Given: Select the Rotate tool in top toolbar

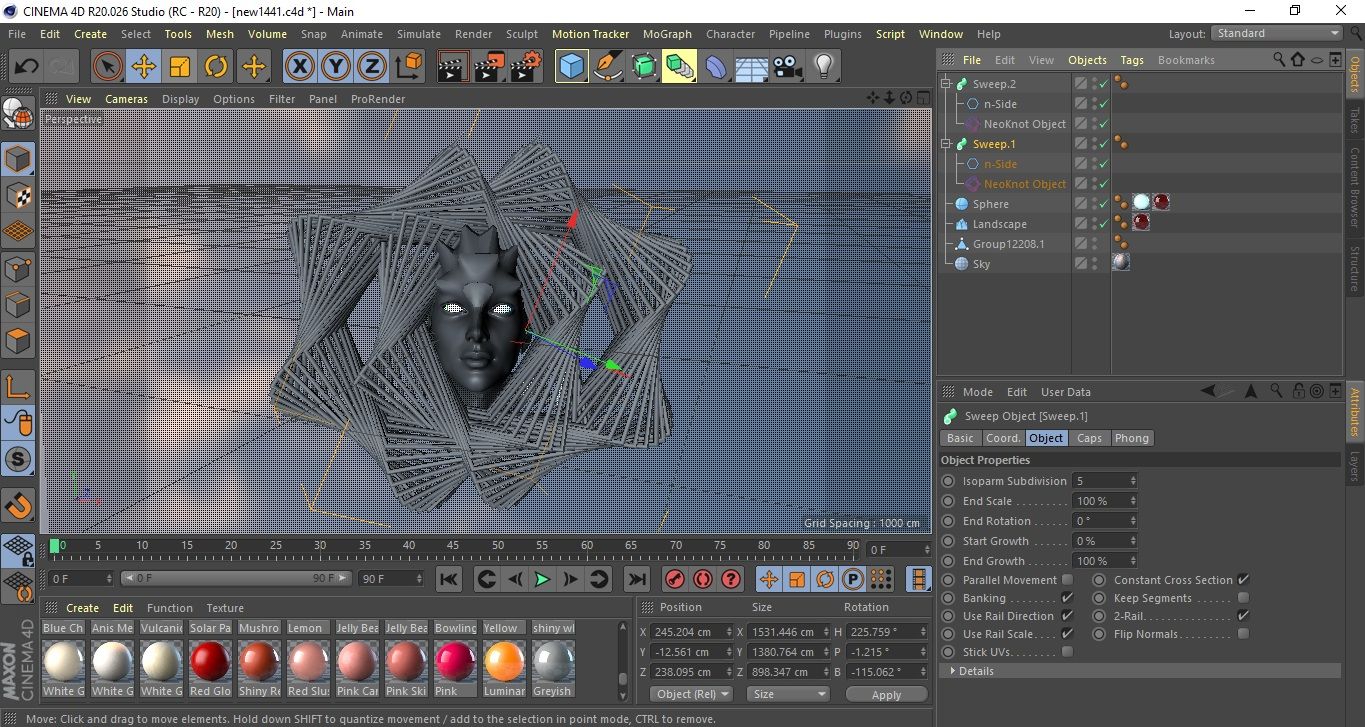Looking at the screenshot, I should point(216,67).
